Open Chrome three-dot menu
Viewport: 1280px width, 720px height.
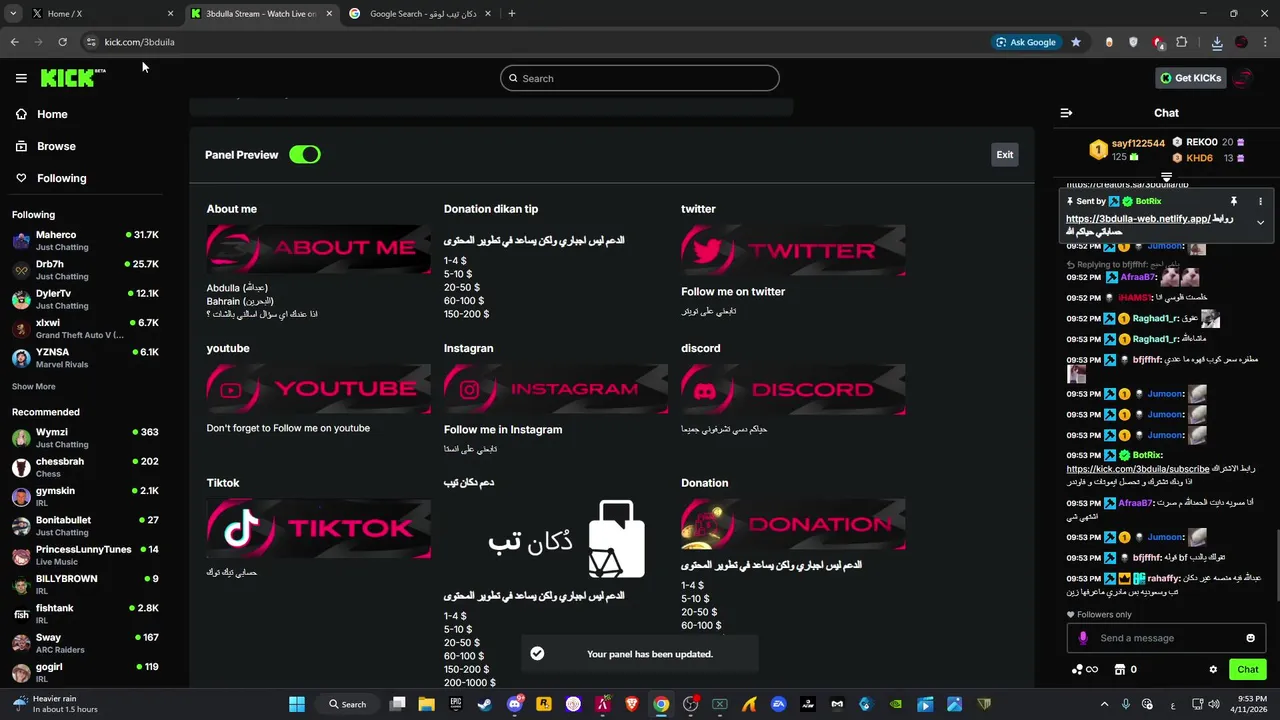pyautogui.click(x=1266, y=42)
